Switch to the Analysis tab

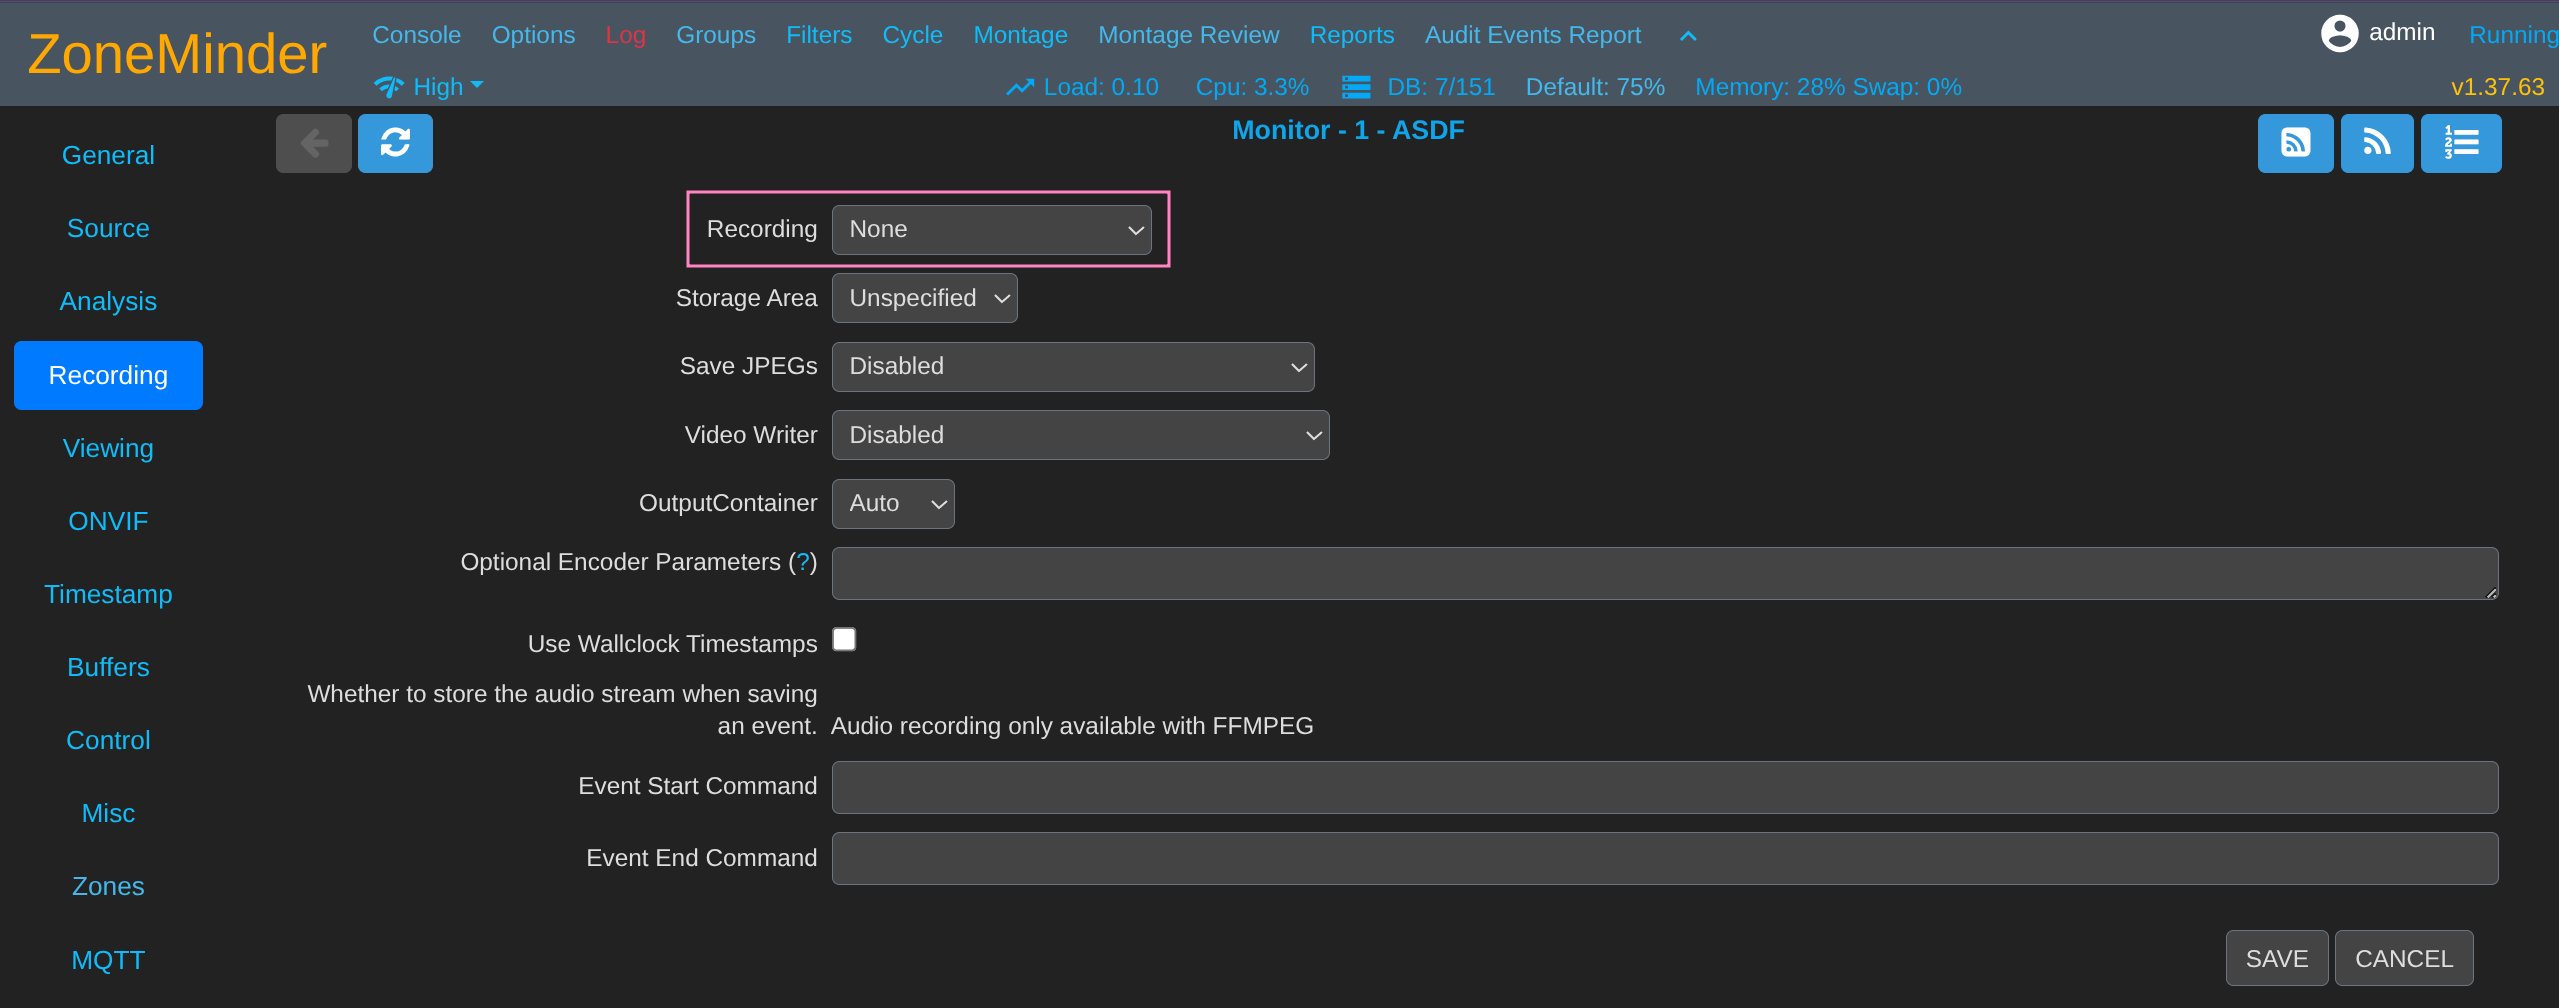click(x=108, y=301)
